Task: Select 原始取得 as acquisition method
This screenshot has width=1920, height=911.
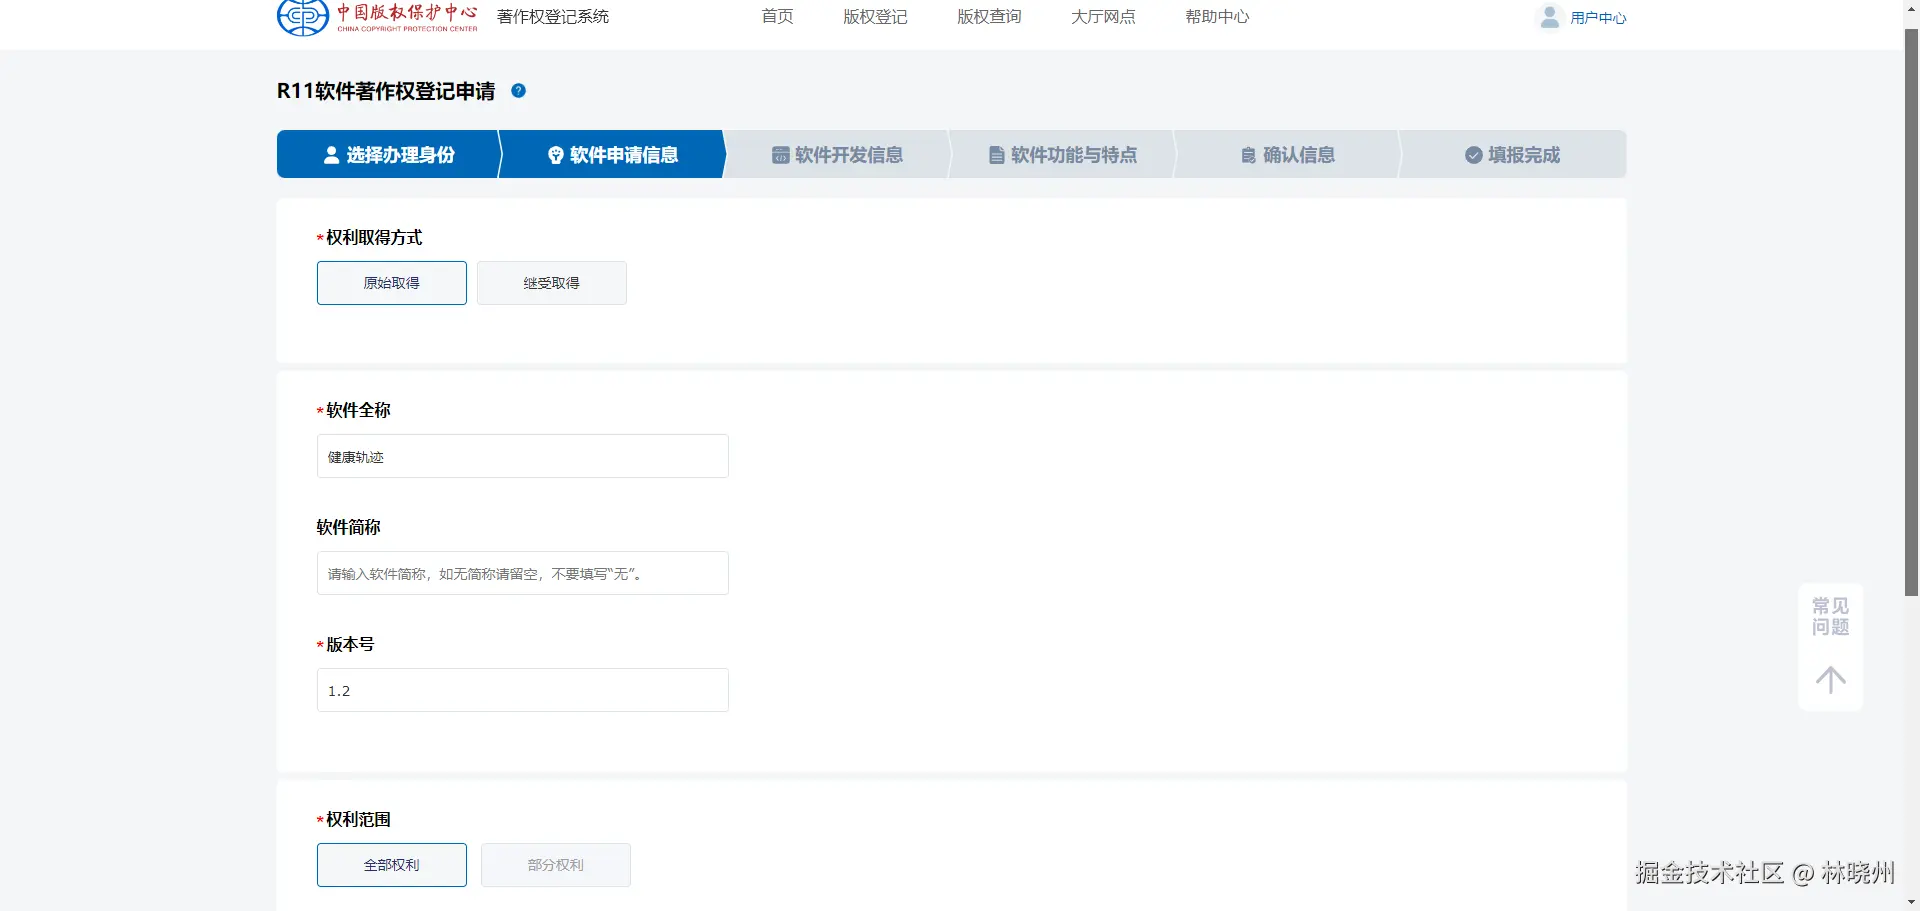Action: point(392,283)
